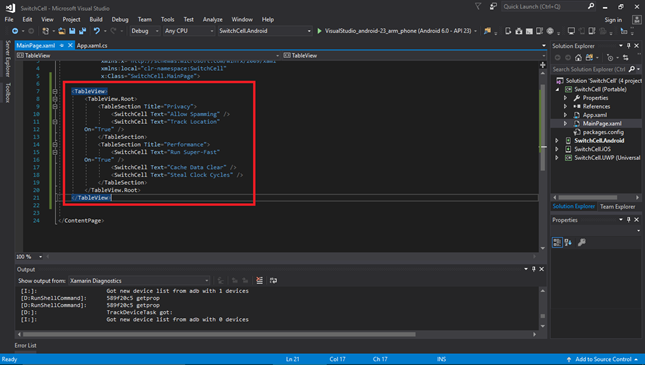645x365 pixels.
Task: Expand the References node
Action: [566, 107]
